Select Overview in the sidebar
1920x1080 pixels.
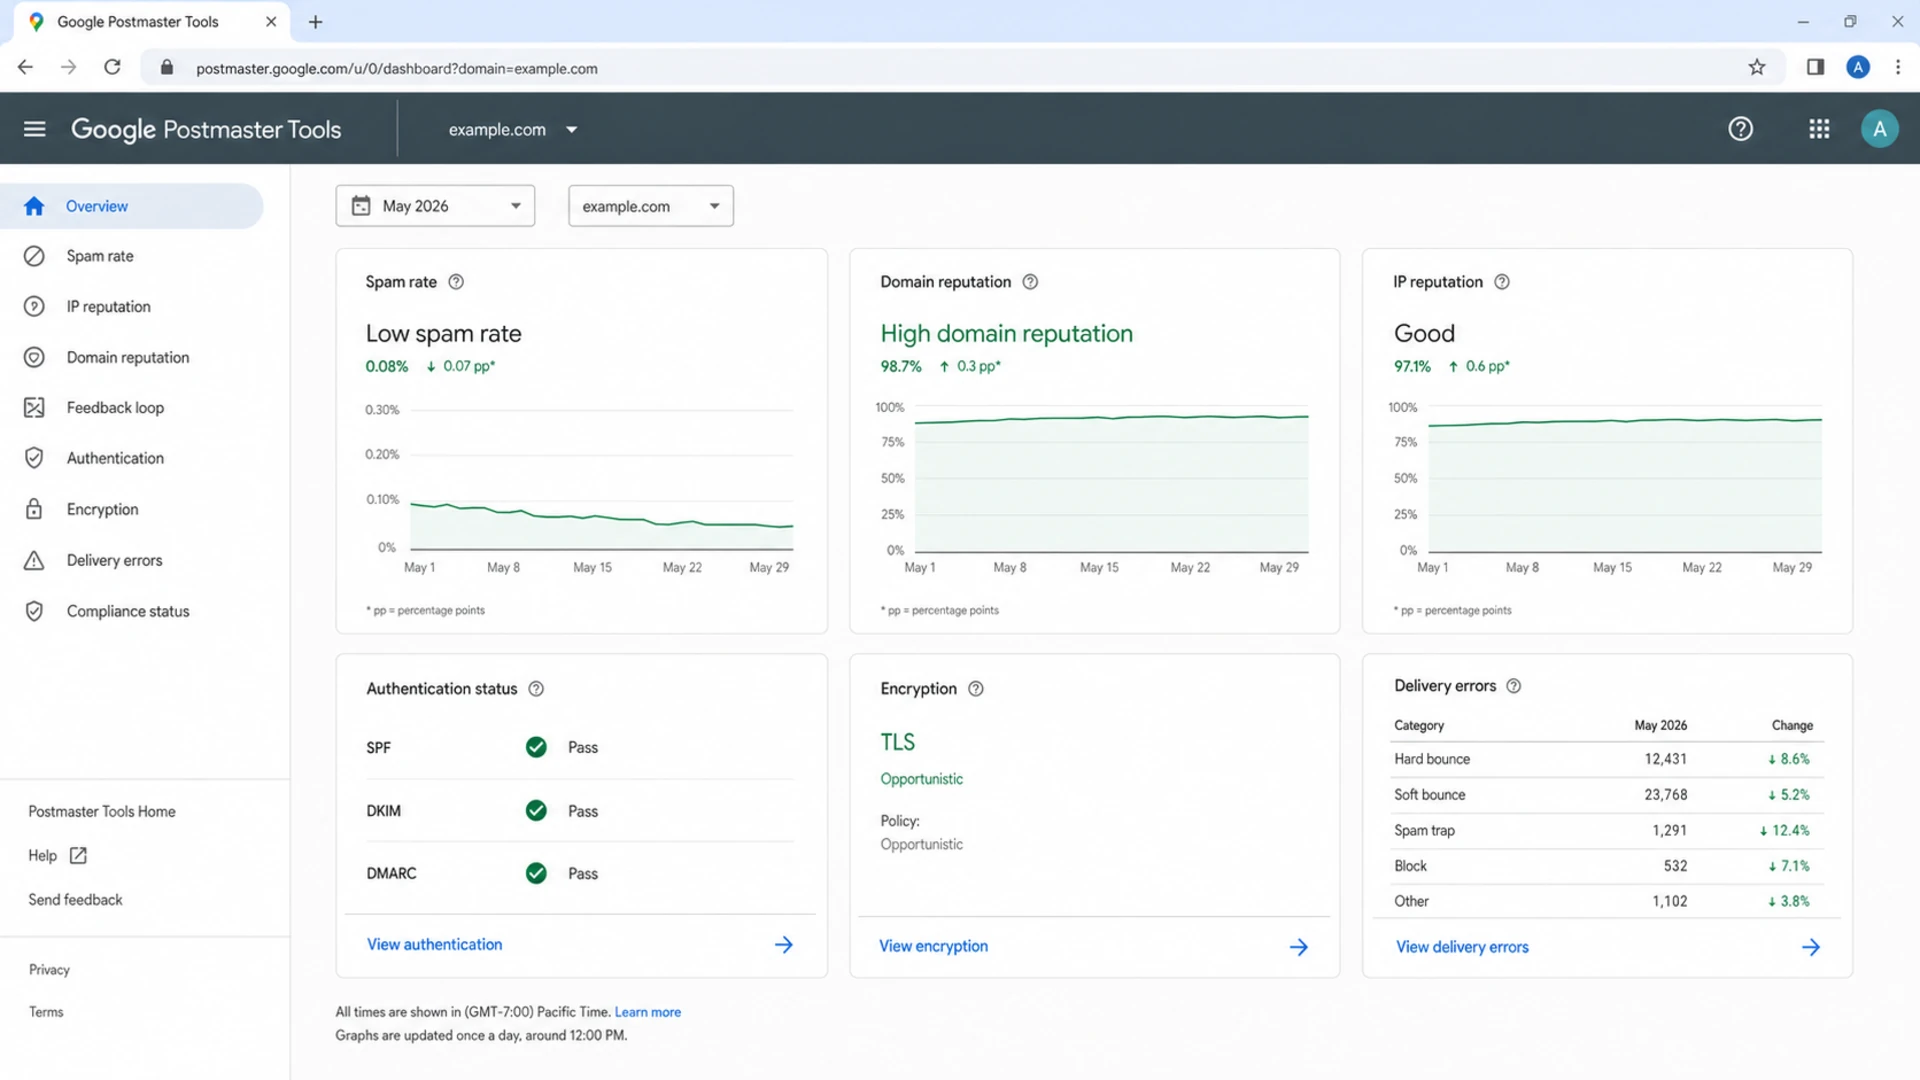[131, 206]
